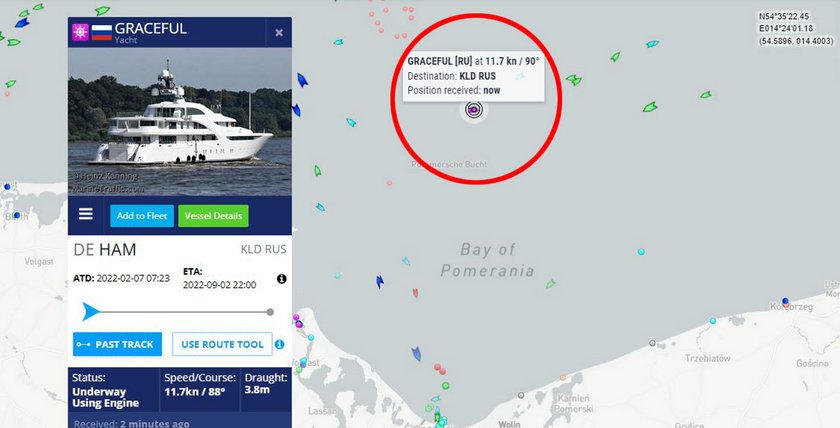840x428 pixels.
Task: Select the blue ship icon above Wolgast coast
Action: [416, 354]
